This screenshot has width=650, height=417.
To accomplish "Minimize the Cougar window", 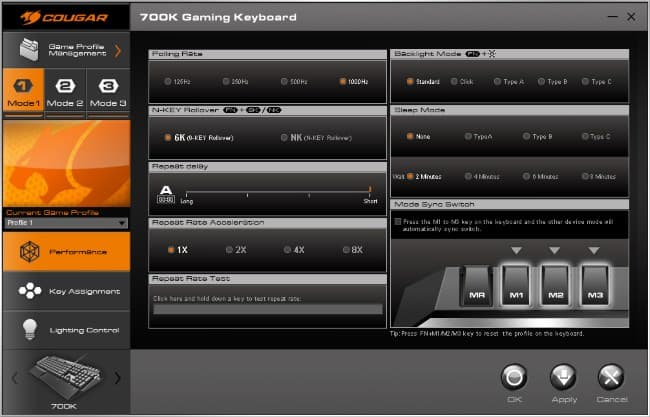I will [x=612, y=17].
